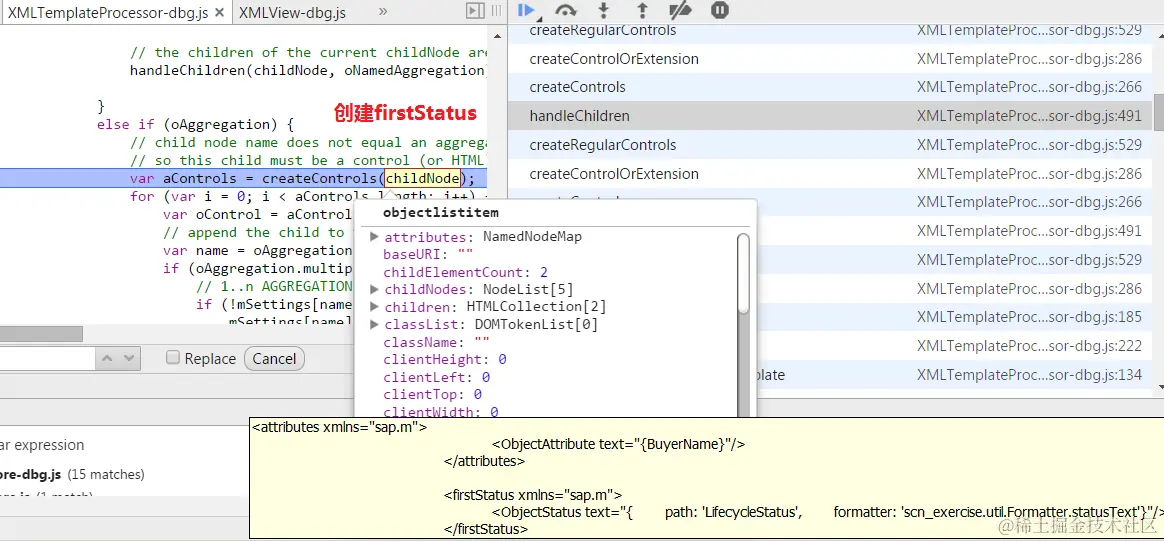
Task: Click the highlighted childNode token in code
Action: tap(422, 178)
